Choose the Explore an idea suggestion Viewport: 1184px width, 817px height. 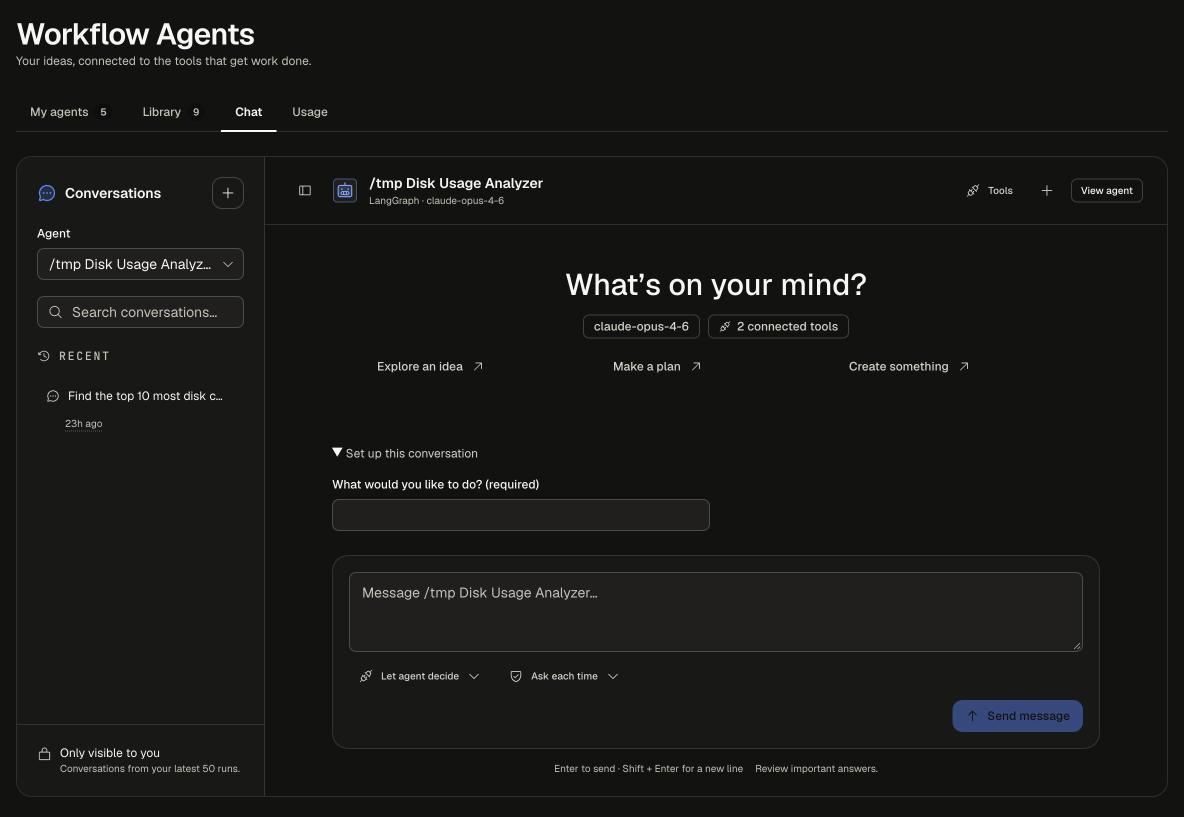(x=430, y=366)
